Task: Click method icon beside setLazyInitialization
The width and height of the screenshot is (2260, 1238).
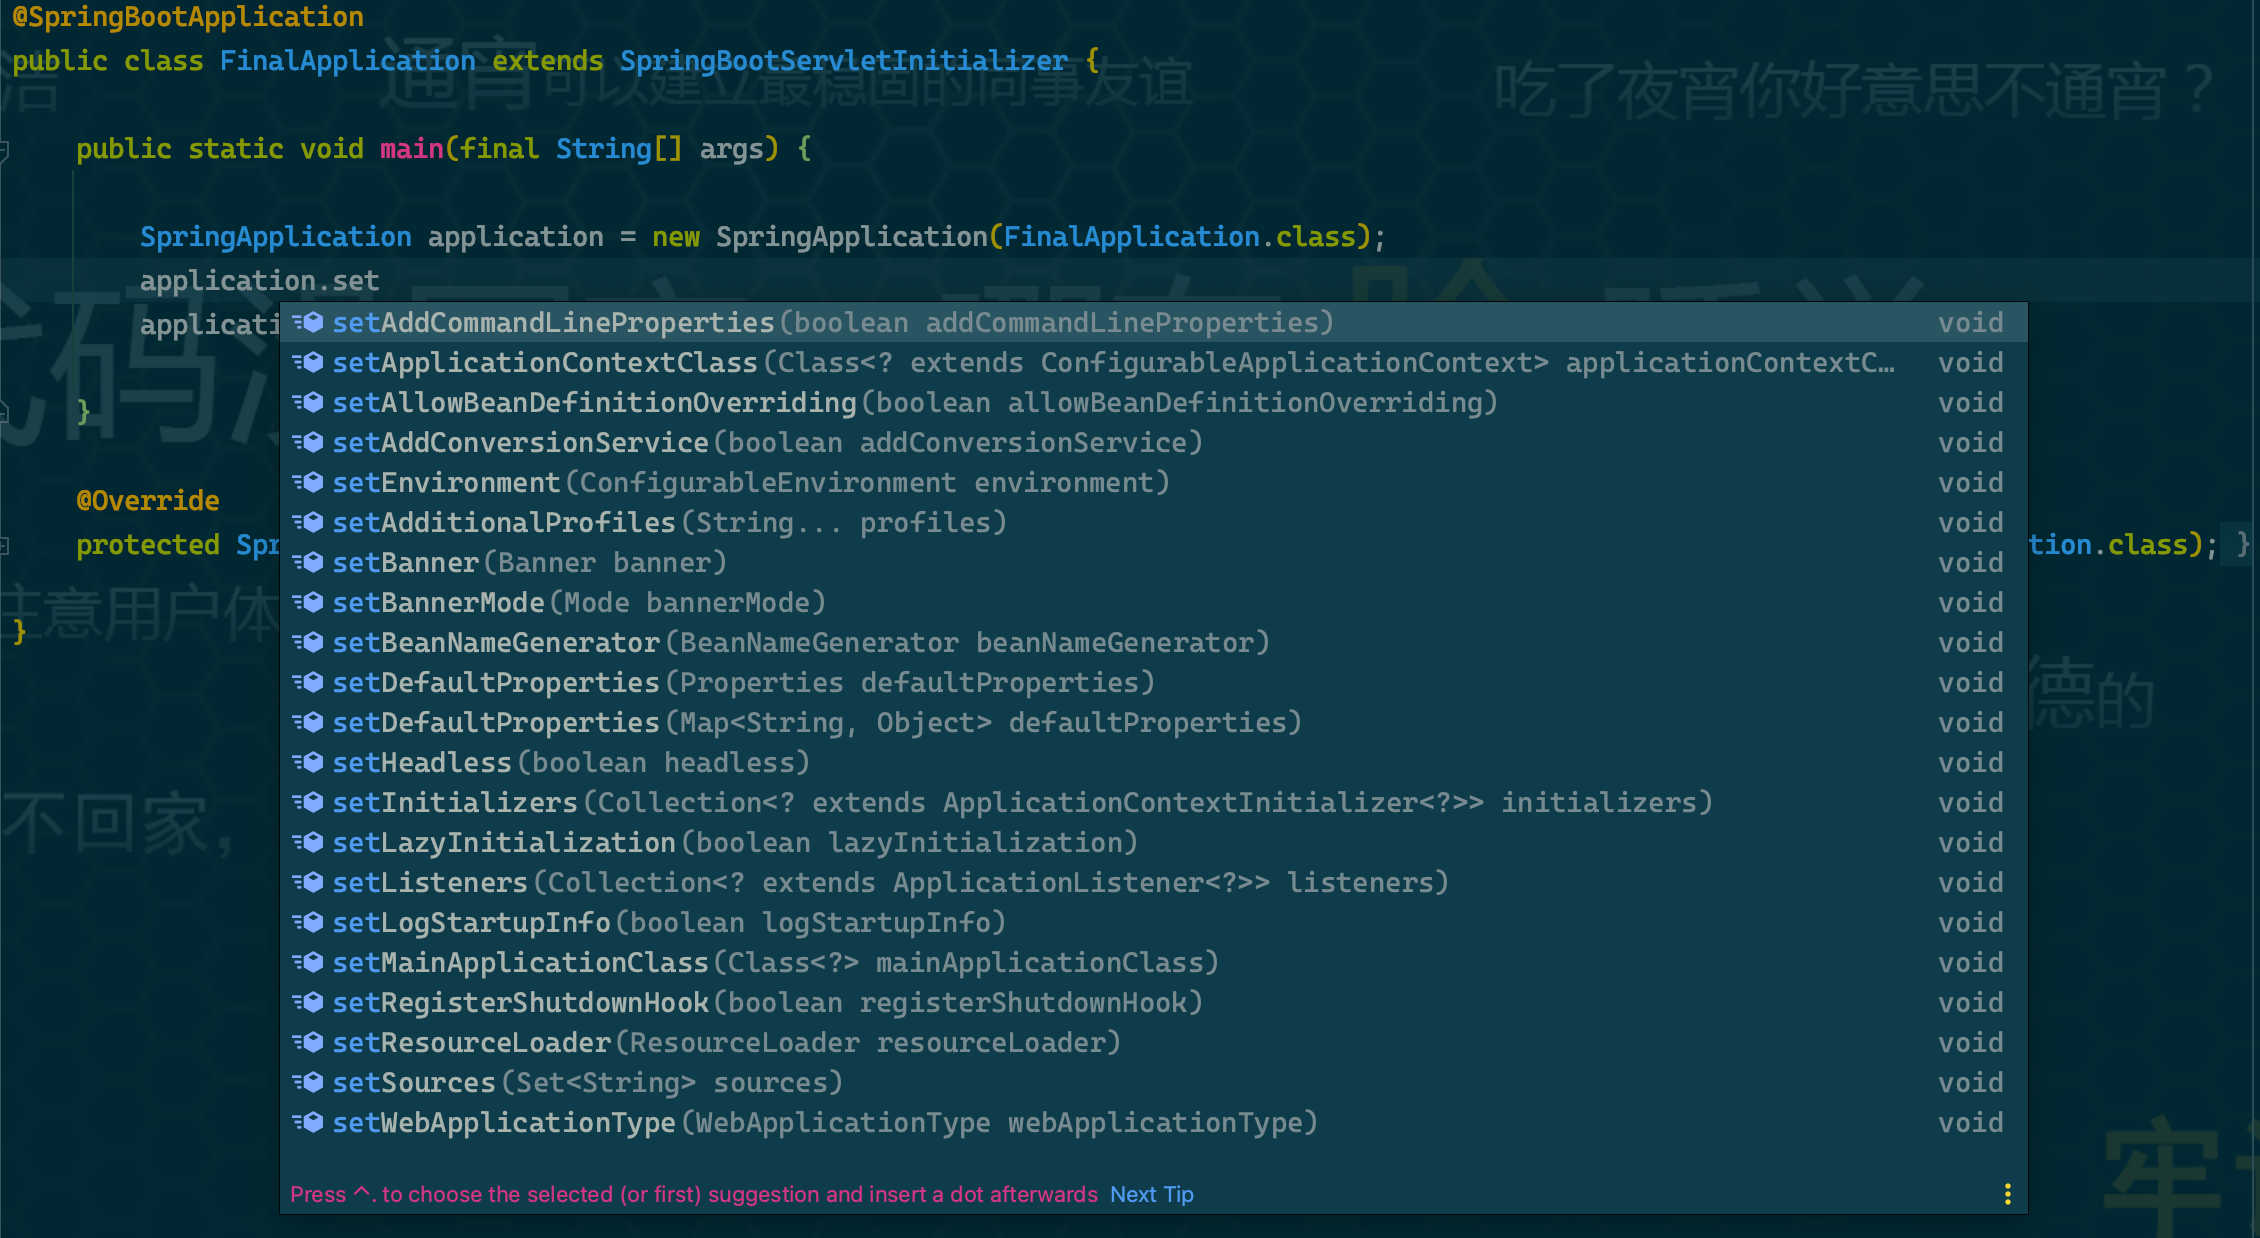Action: [308, 842]
